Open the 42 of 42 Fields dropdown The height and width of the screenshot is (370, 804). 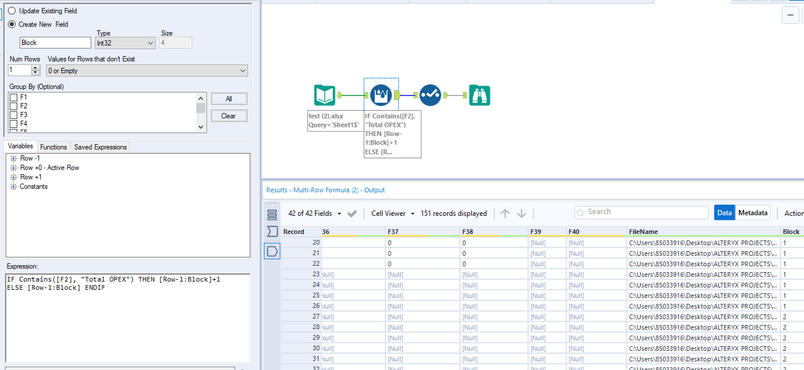pos(315,214)
